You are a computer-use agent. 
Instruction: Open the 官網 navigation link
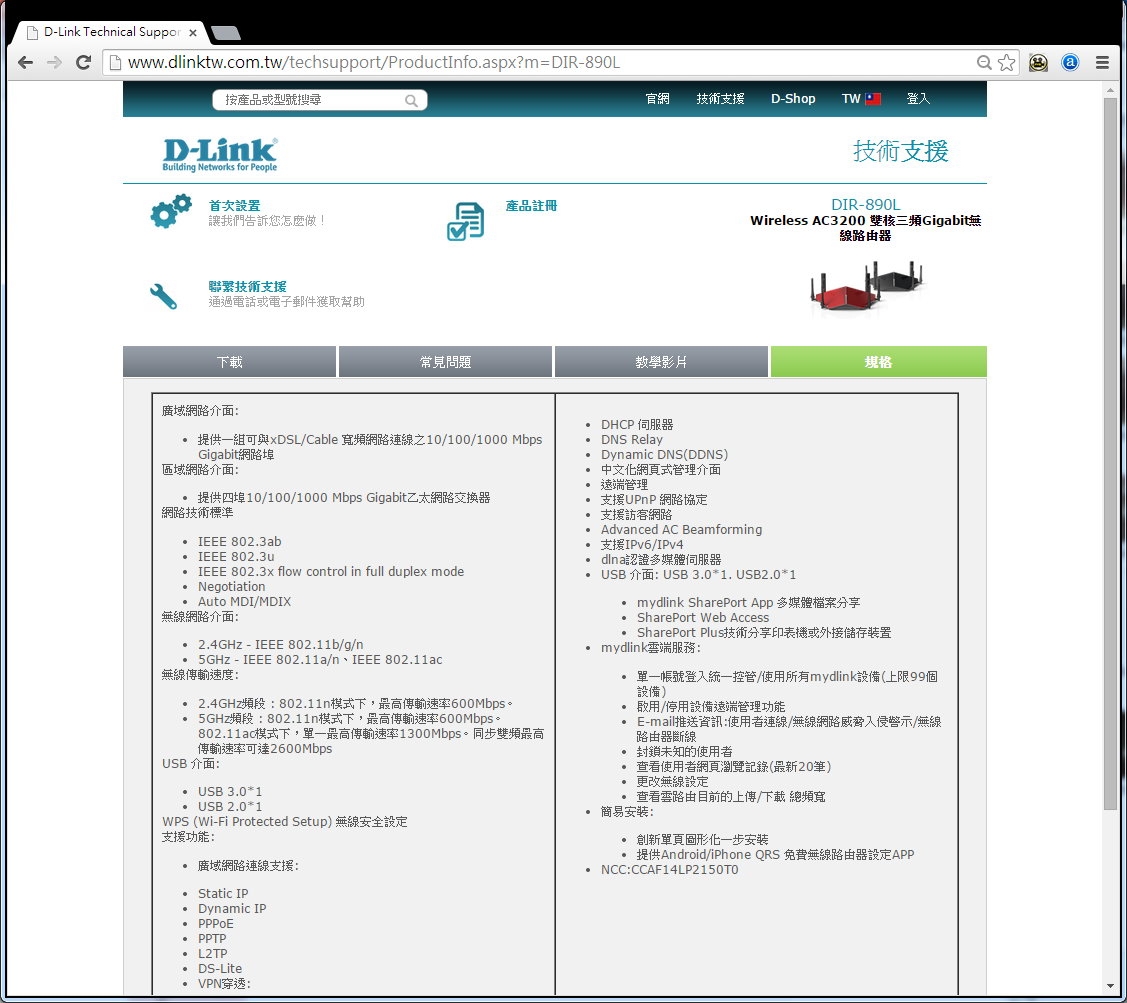point(658,99)
